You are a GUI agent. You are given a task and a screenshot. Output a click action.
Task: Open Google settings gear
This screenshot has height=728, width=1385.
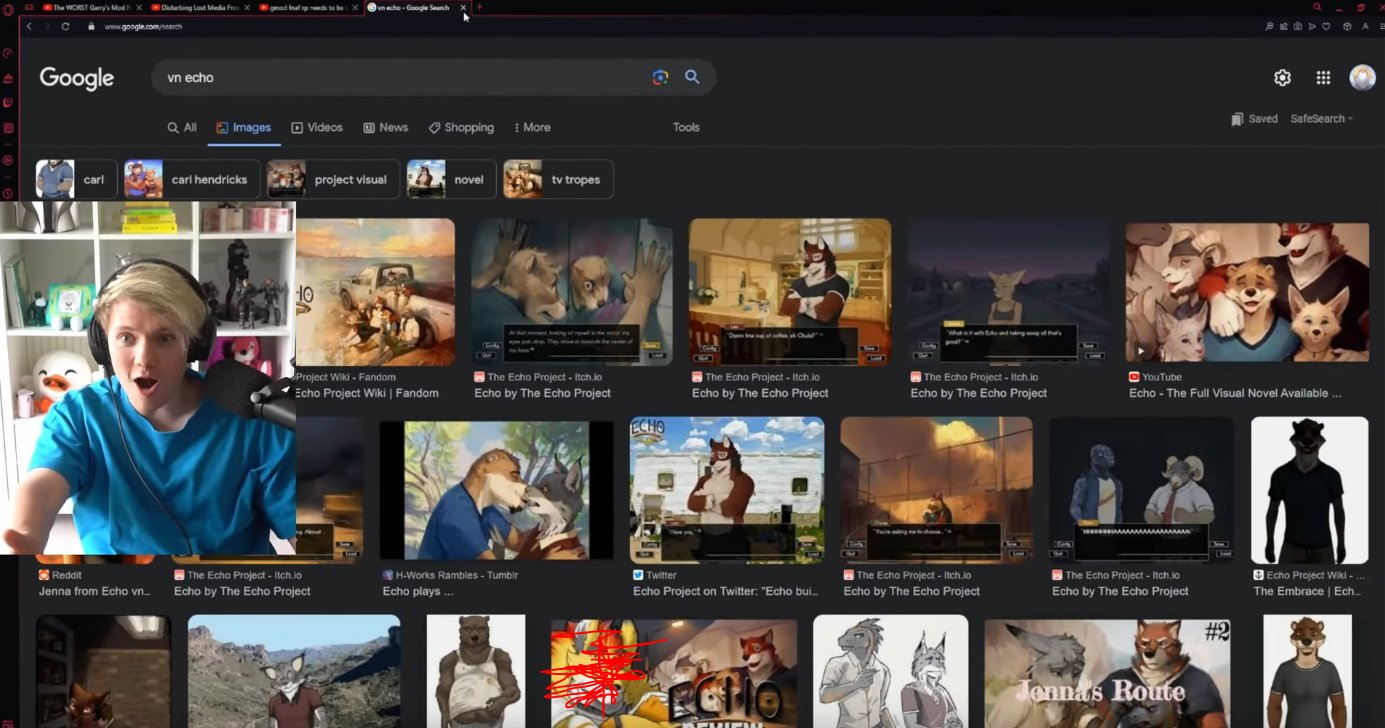coord(1282,78)
